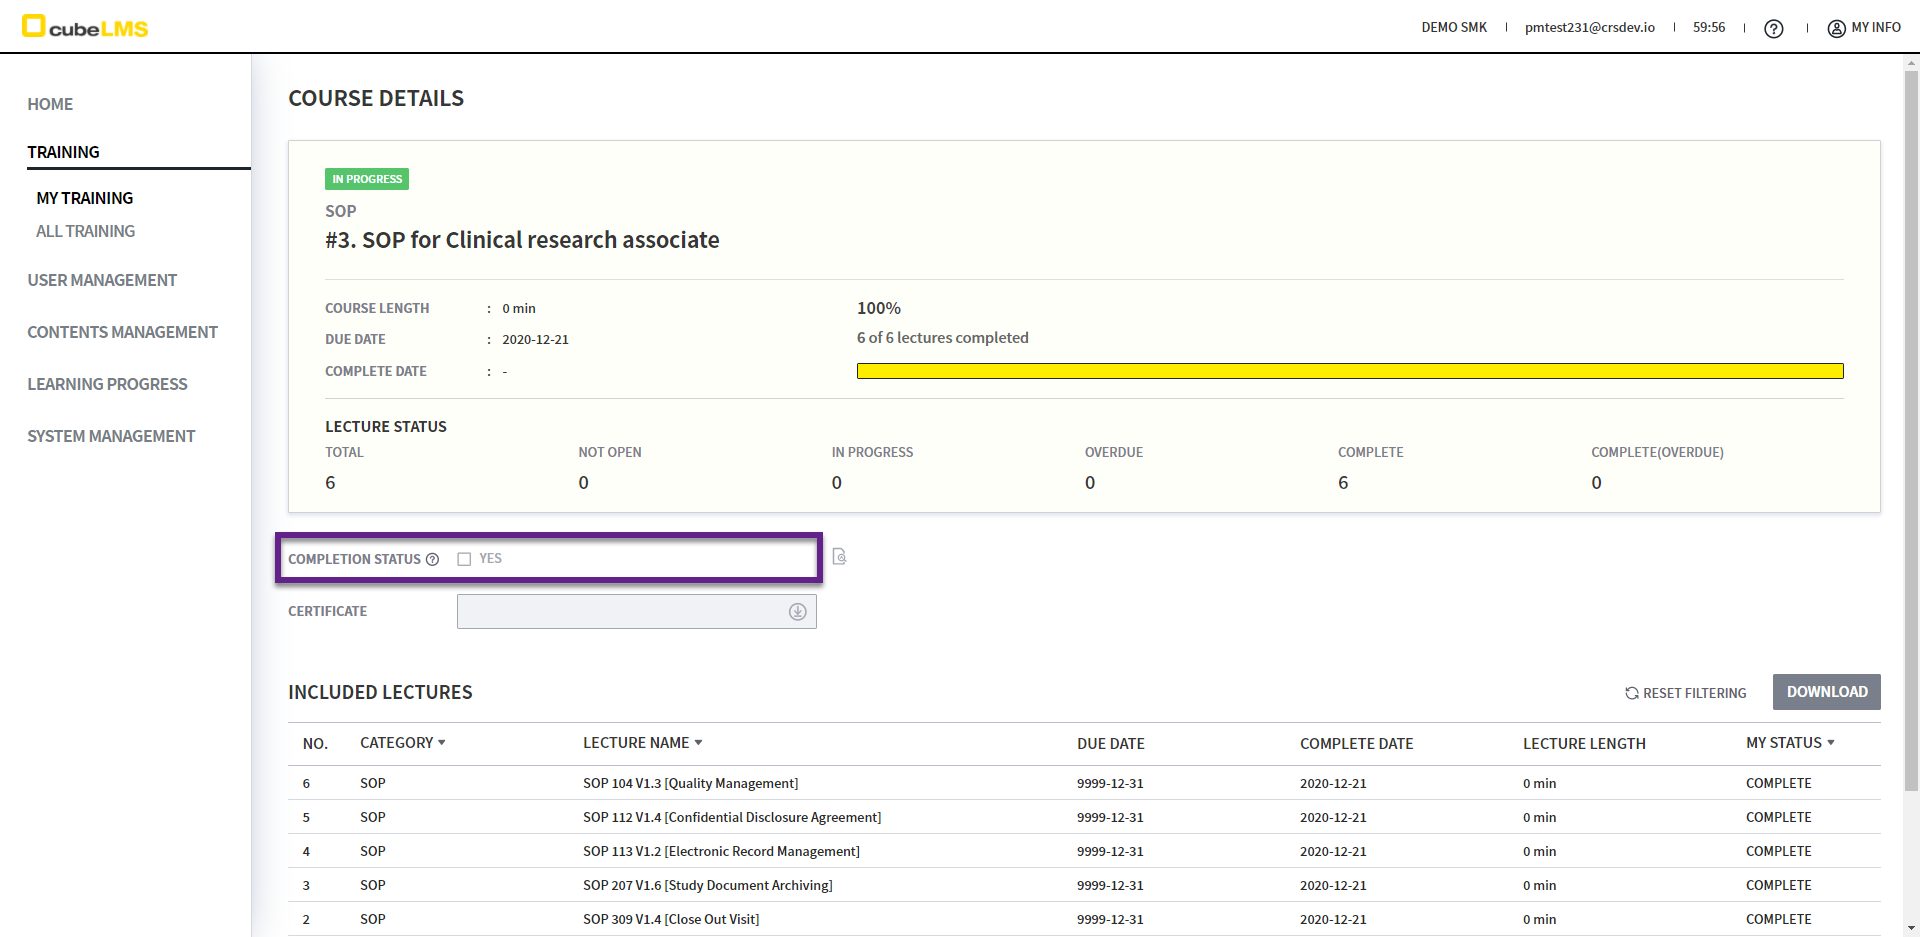Screen dimensions: 1920x937
Task: Click the document preview icon beside Completion Status
Action: coord(839,557)
